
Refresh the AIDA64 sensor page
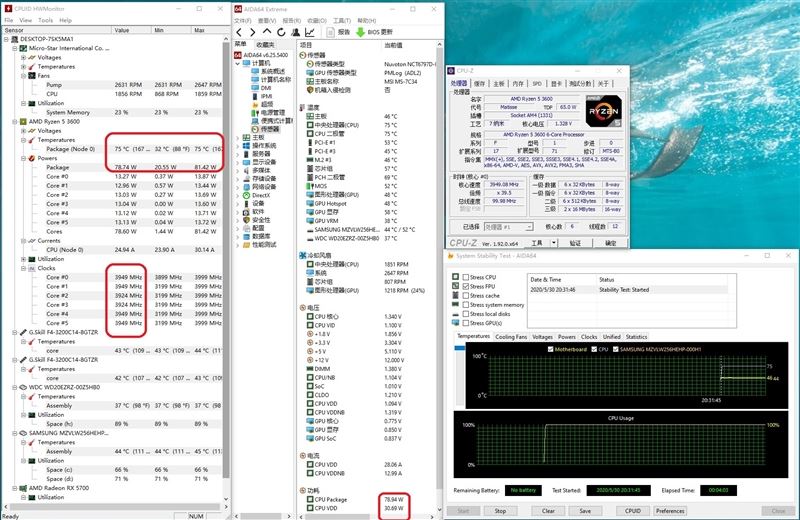281,32
